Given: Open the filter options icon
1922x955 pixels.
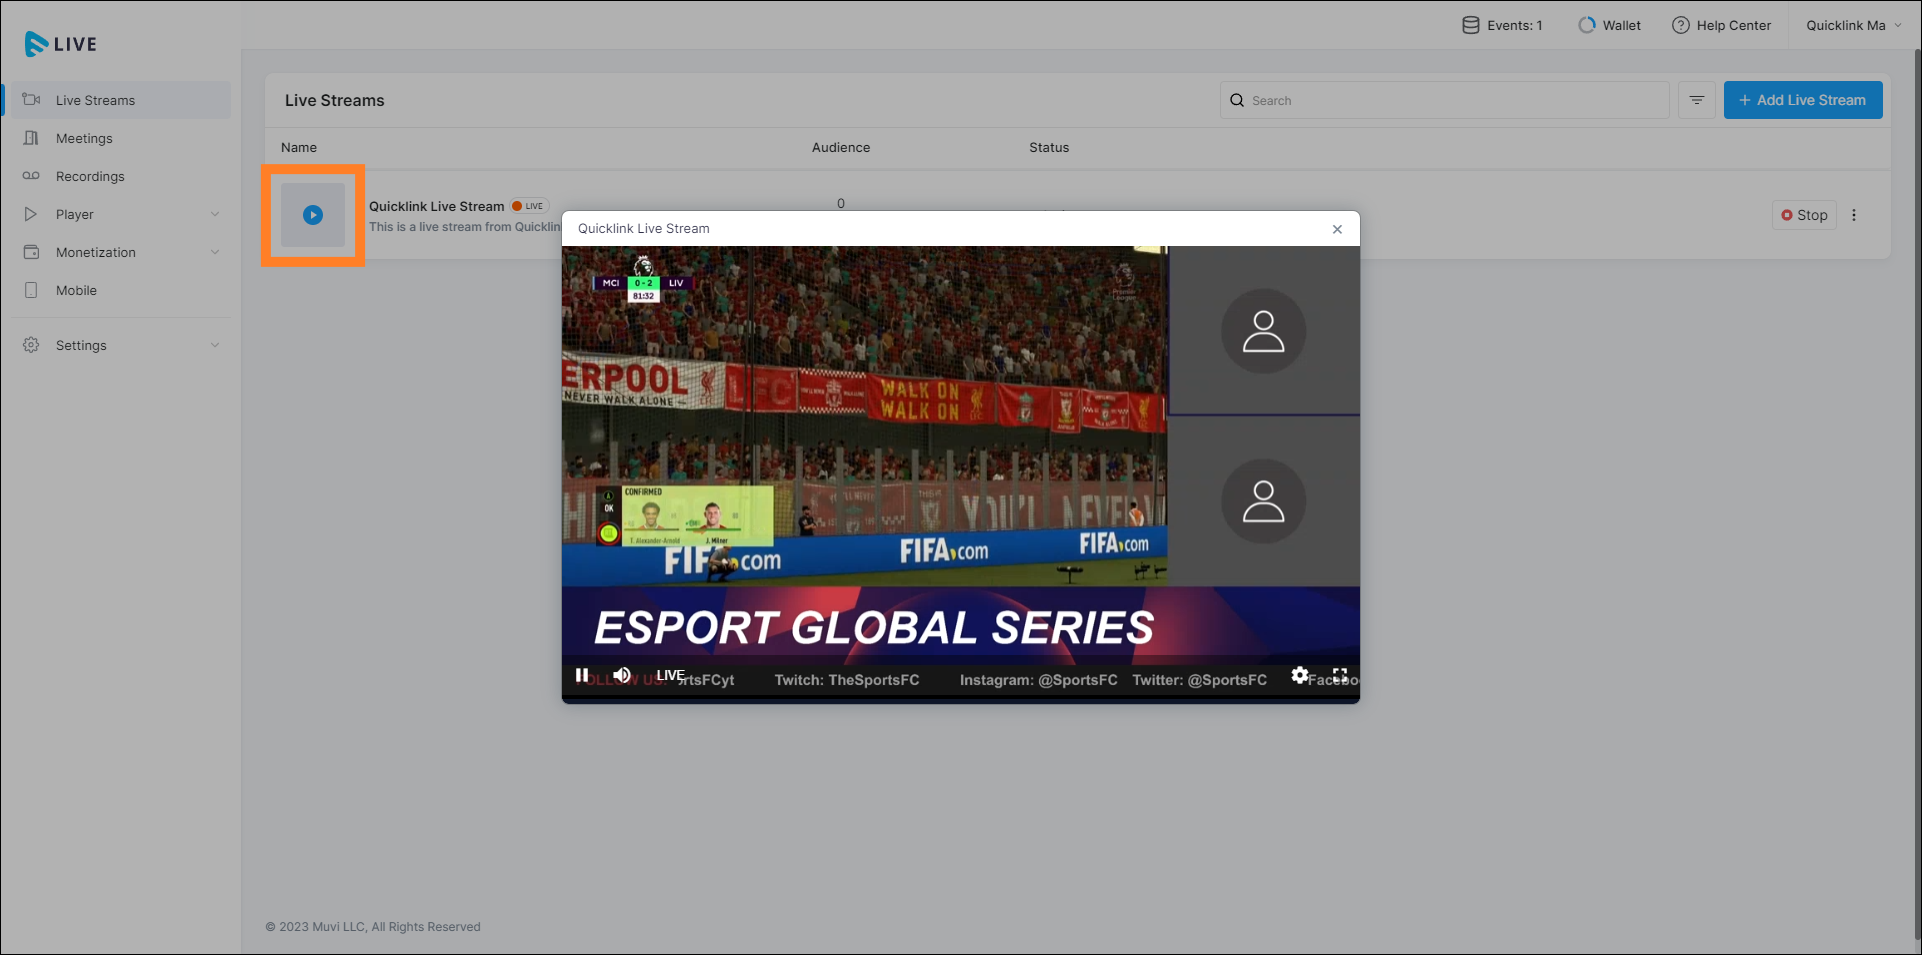Looking at the screenshot, I should point(1697,100).
